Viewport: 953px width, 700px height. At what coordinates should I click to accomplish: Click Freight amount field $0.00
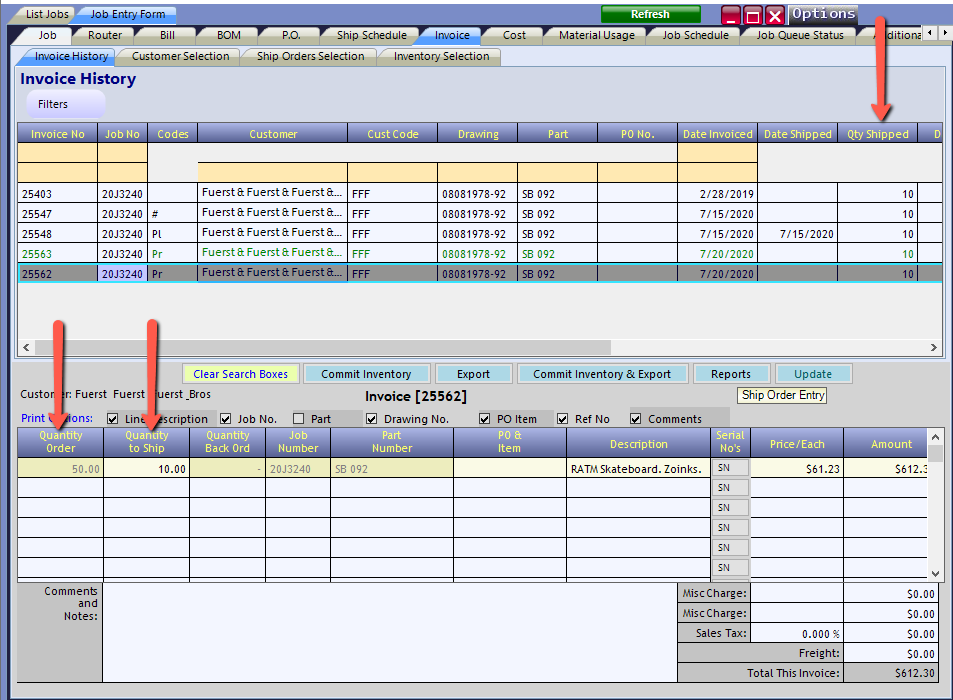click(x=890, y=653)
